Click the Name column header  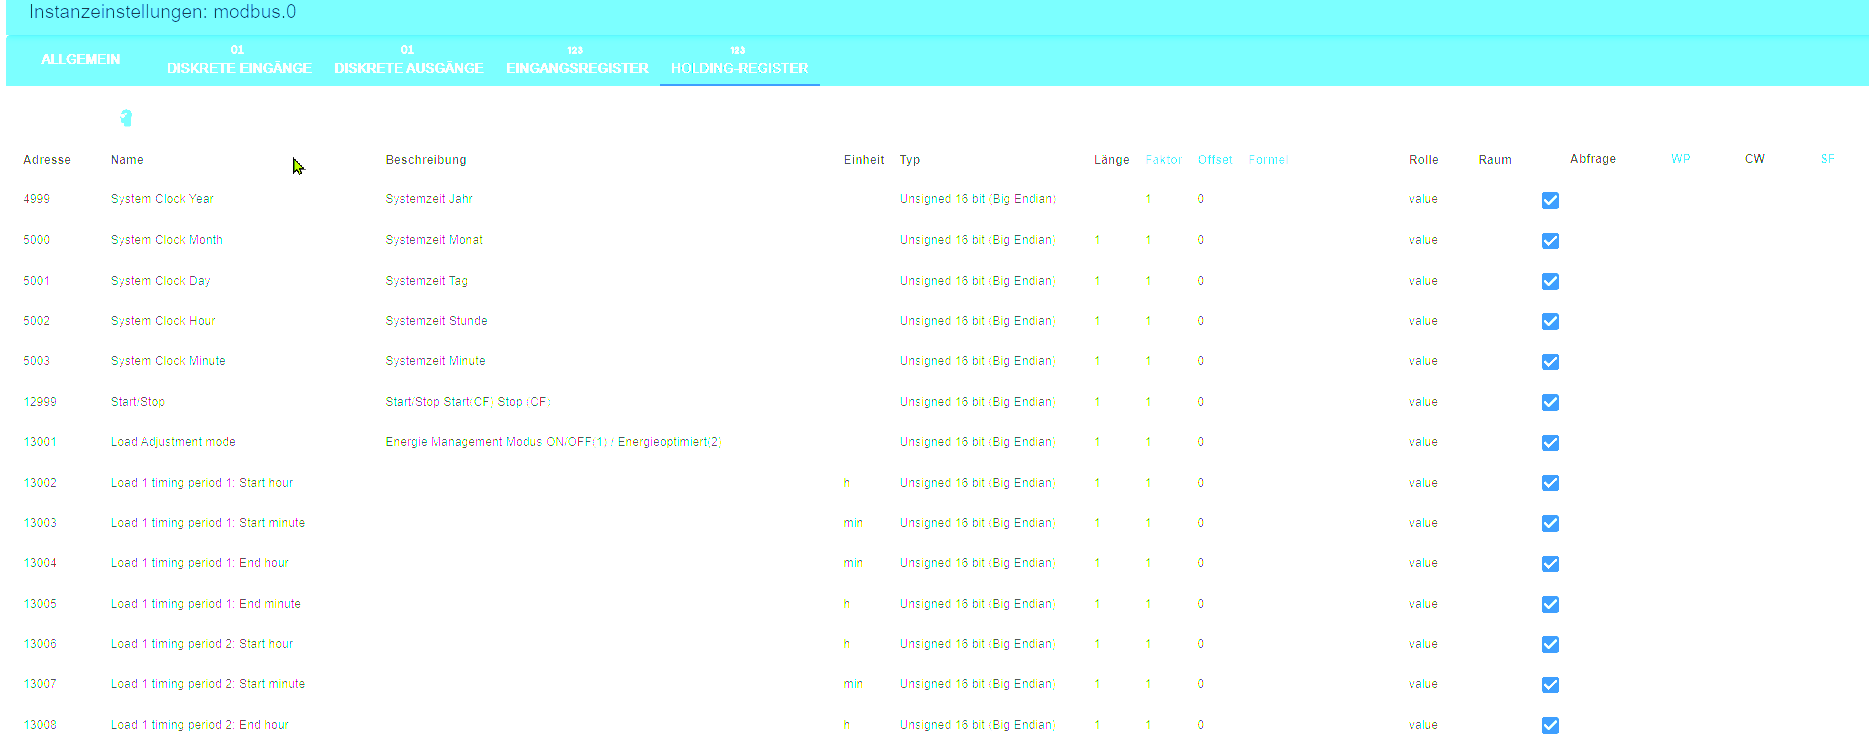(x=127, y=160)
